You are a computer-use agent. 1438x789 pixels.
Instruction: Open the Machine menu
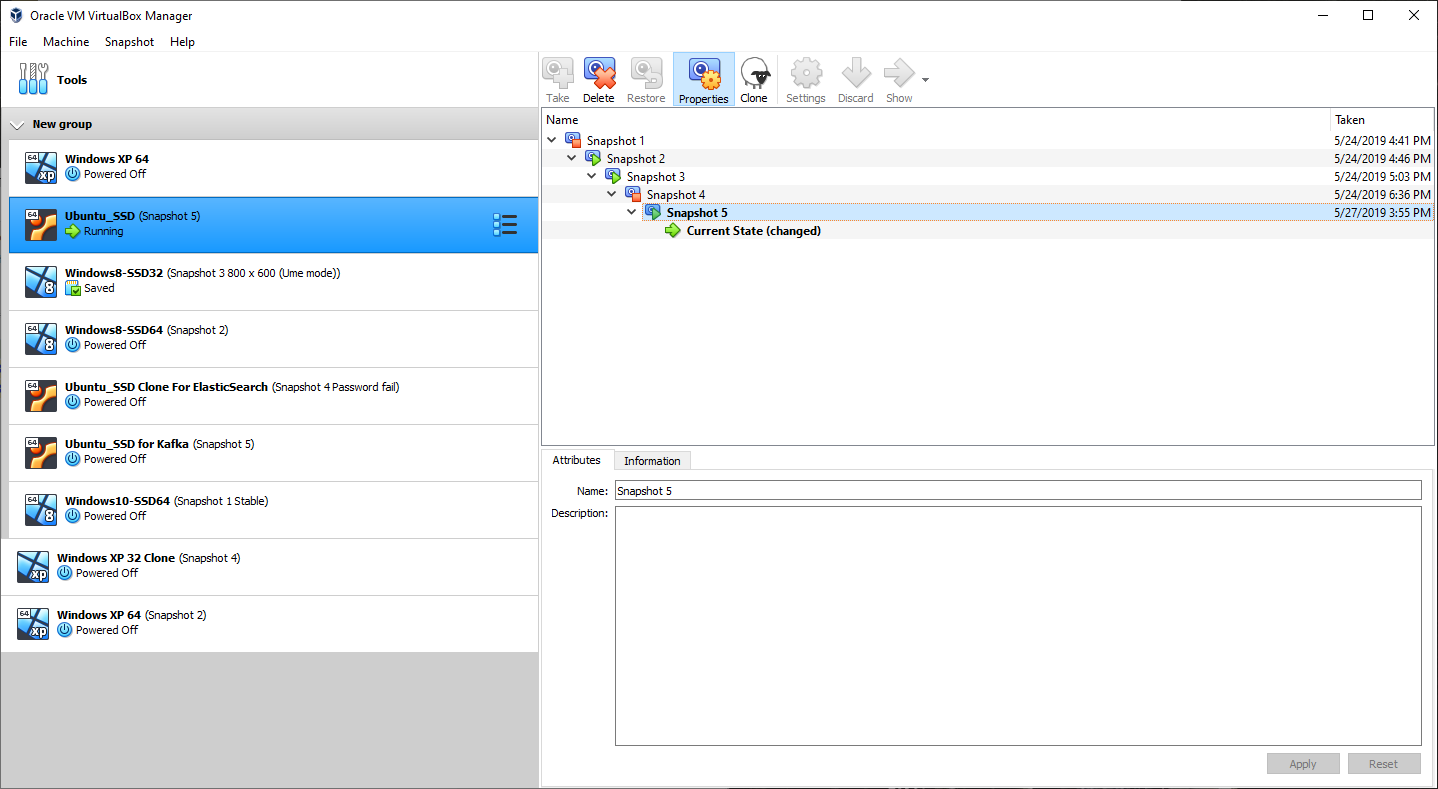click(x=66, y=42)
